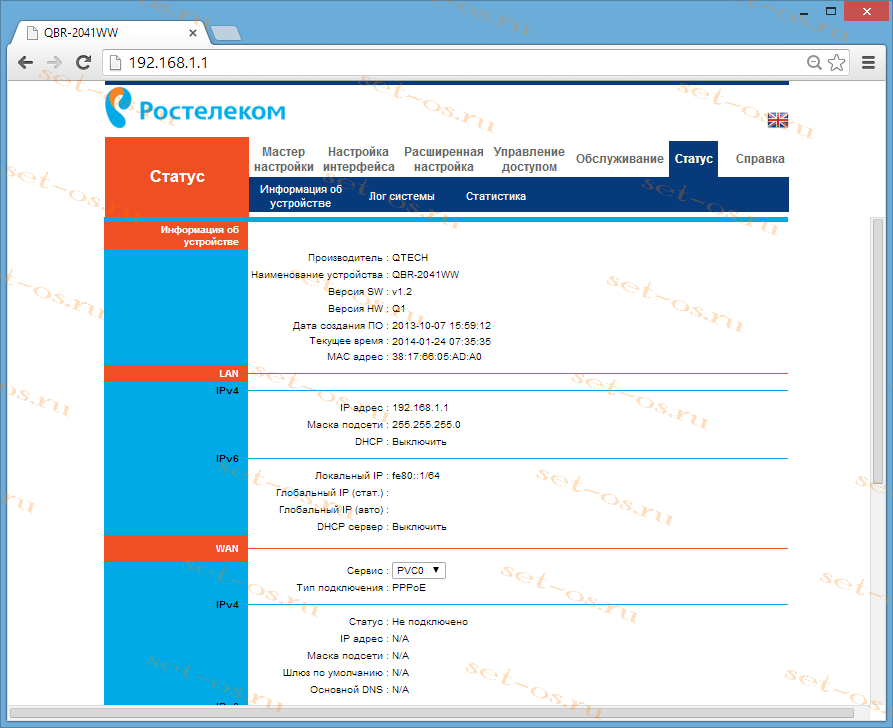This screenshot has height=728, width=893.
Task: Open the Настройка интерфейса menu
Action: pyautogui.click(x=359, y=159)
